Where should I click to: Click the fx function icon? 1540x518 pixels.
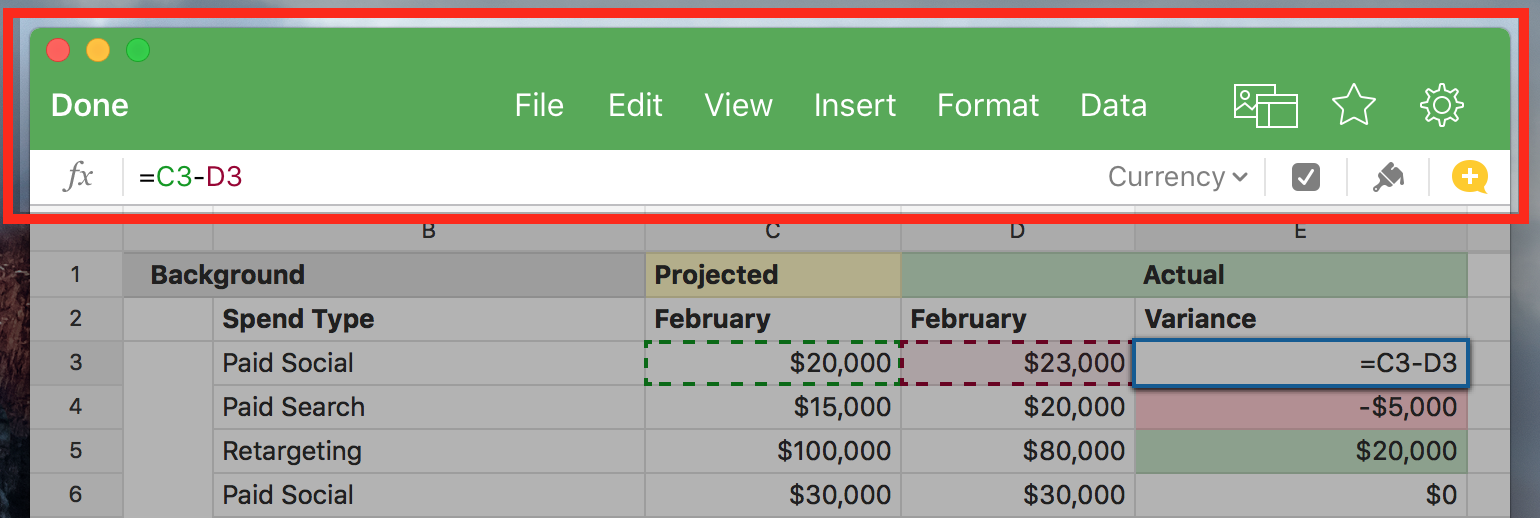point(78,177)
